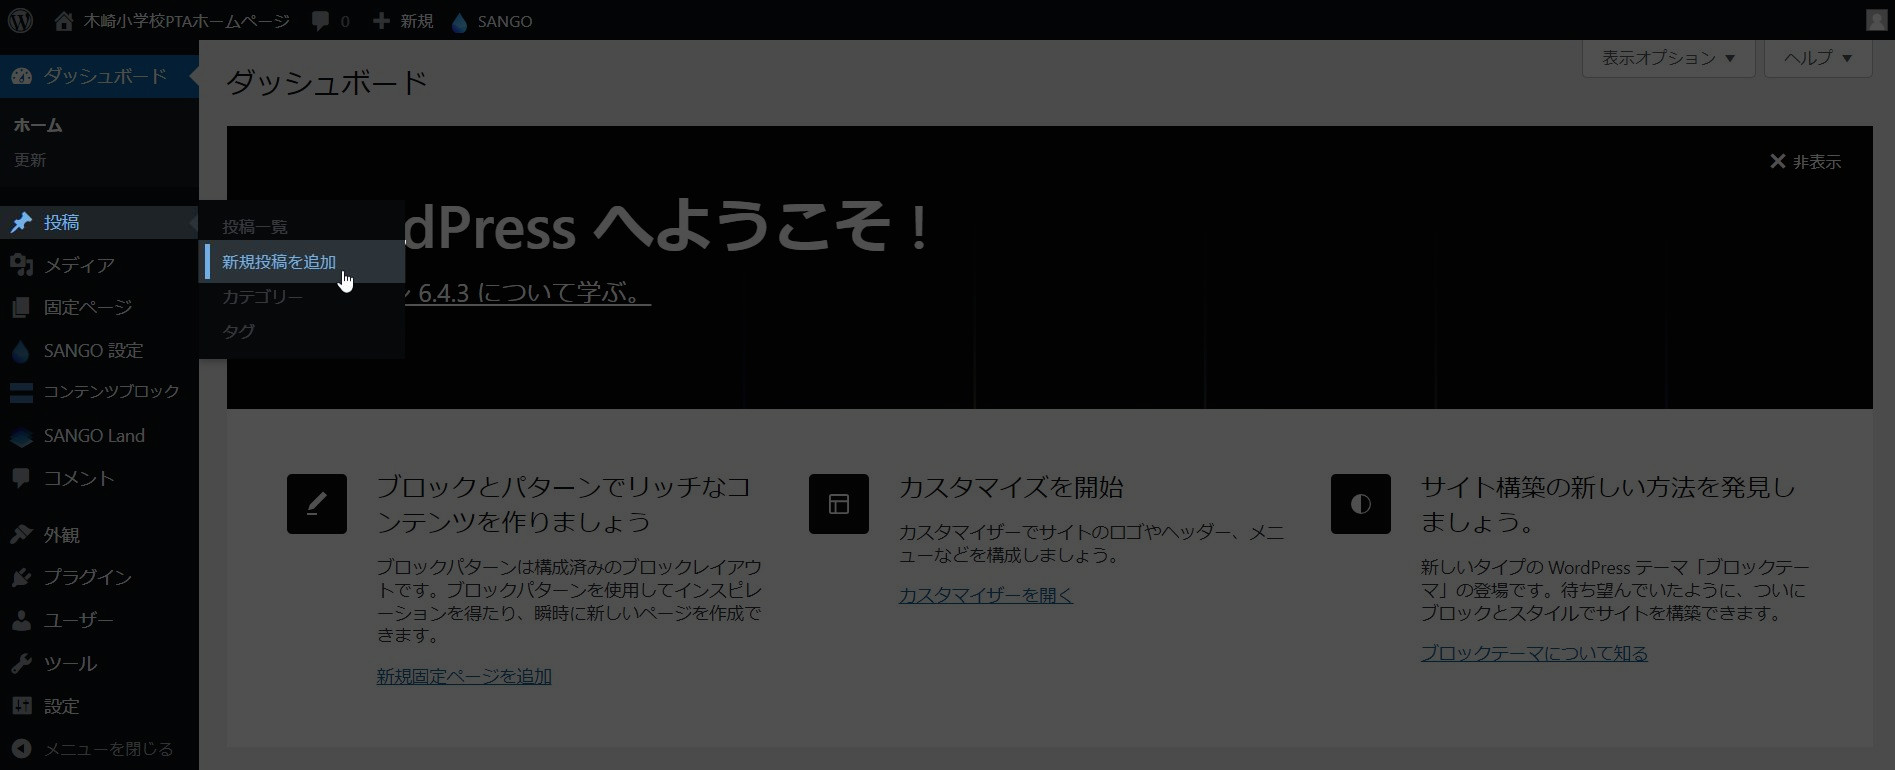
Task: Select カテゴリー in the posts submenu
Action: click(262, 297)
